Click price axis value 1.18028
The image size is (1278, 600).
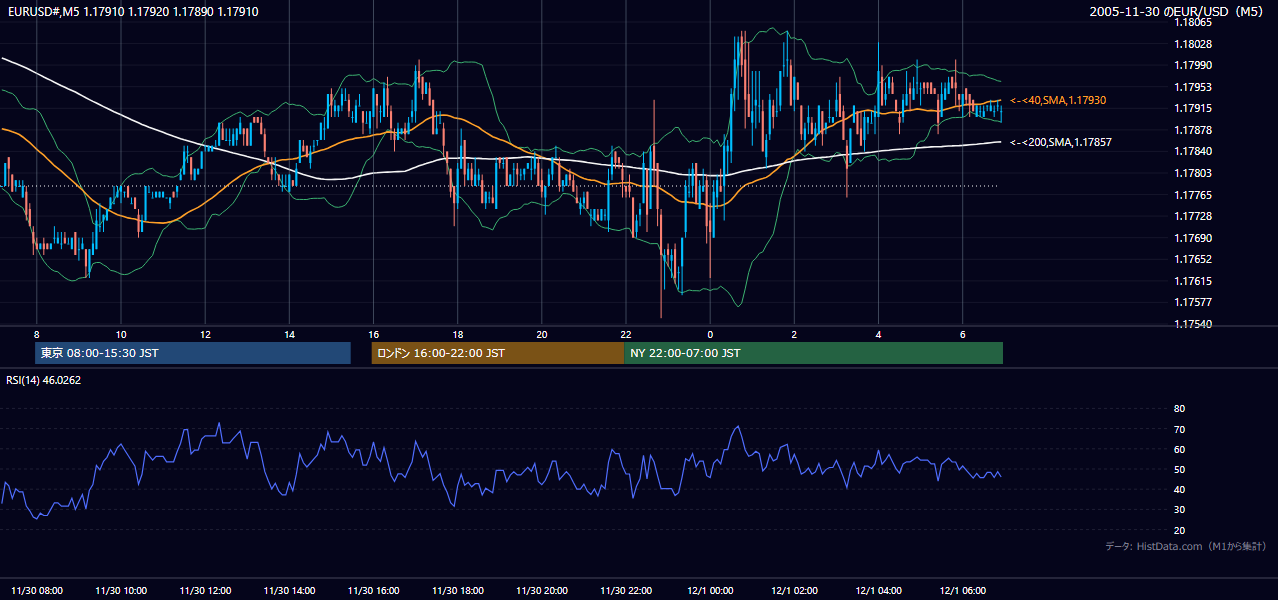pyautogui.click(x=1195, y=44)
